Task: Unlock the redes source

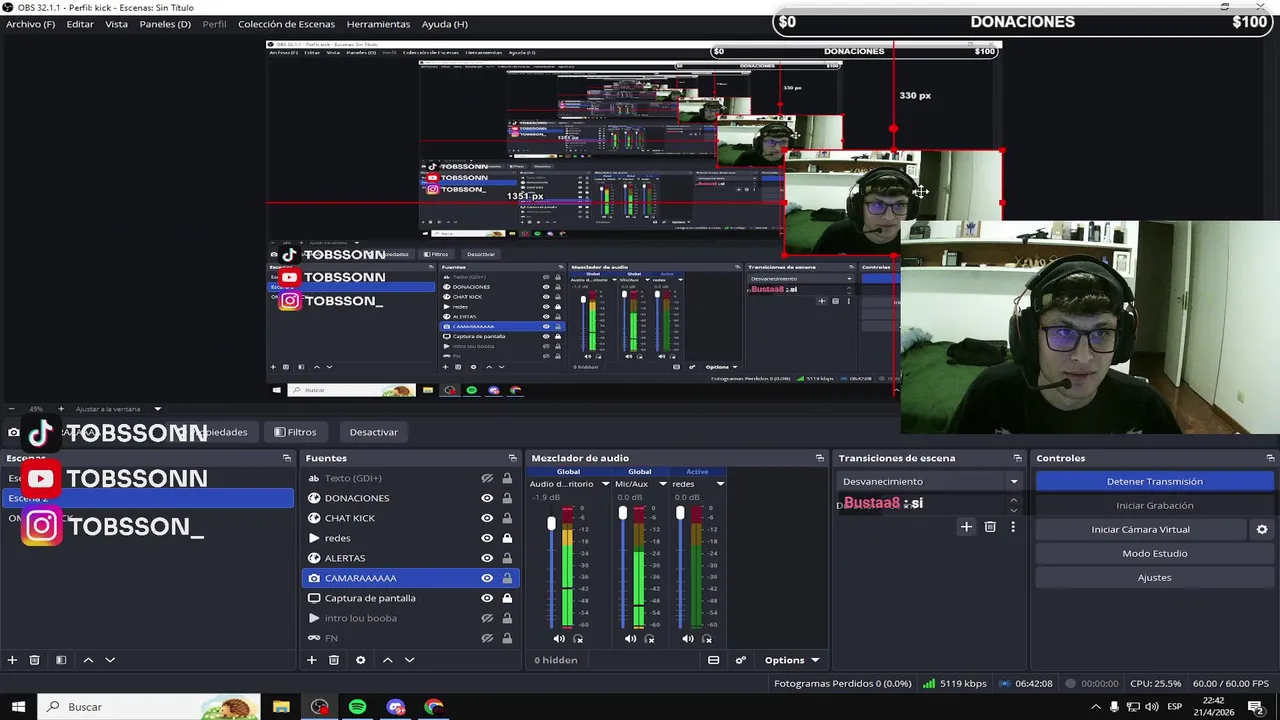Action: 507,538
